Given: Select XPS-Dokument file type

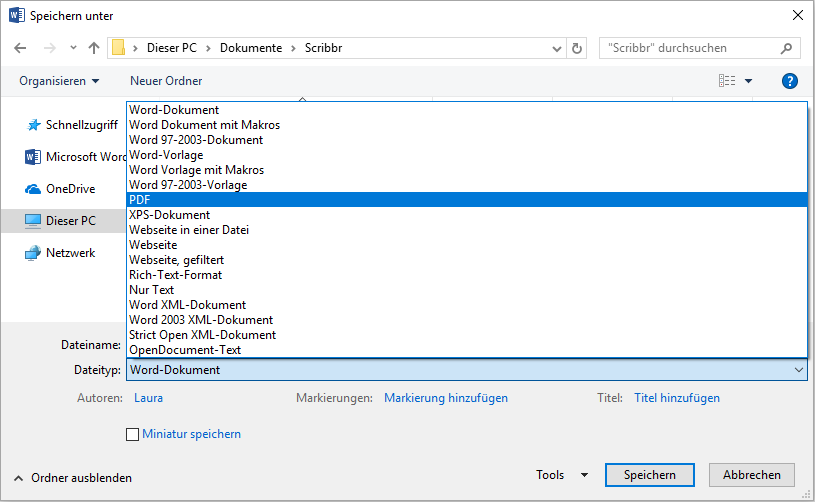Looking at the screenshot, I should coord(467,215).
